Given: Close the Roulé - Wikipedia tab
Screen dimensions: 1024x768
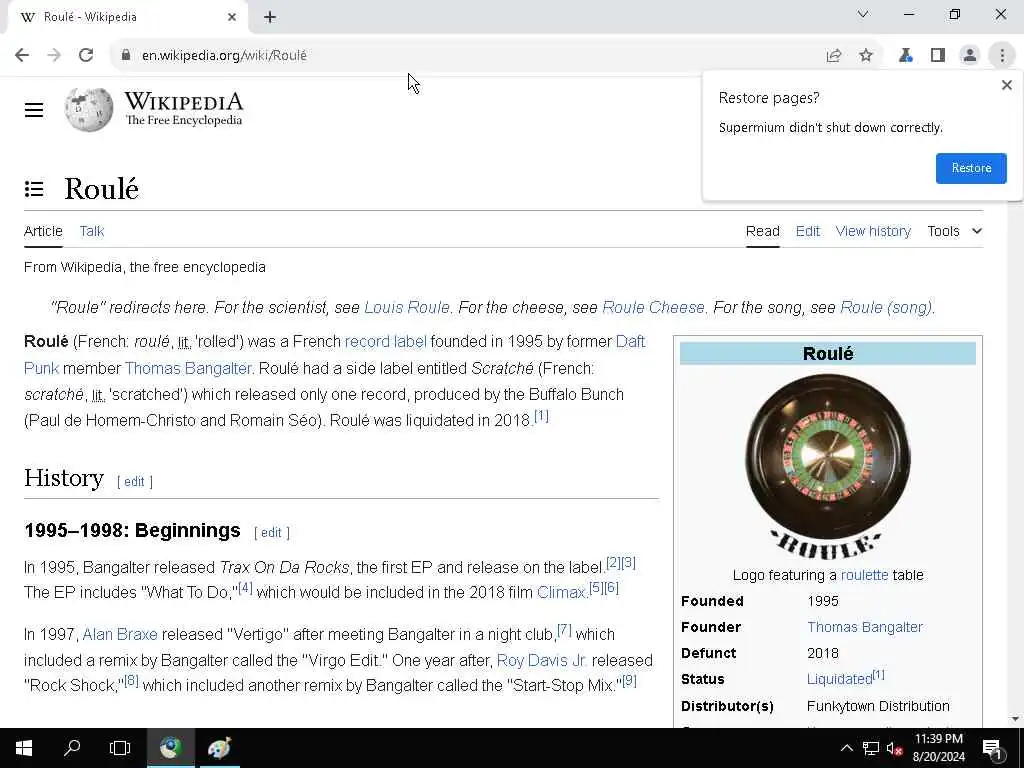Looking at the screenshot, I should coord(232,18).
